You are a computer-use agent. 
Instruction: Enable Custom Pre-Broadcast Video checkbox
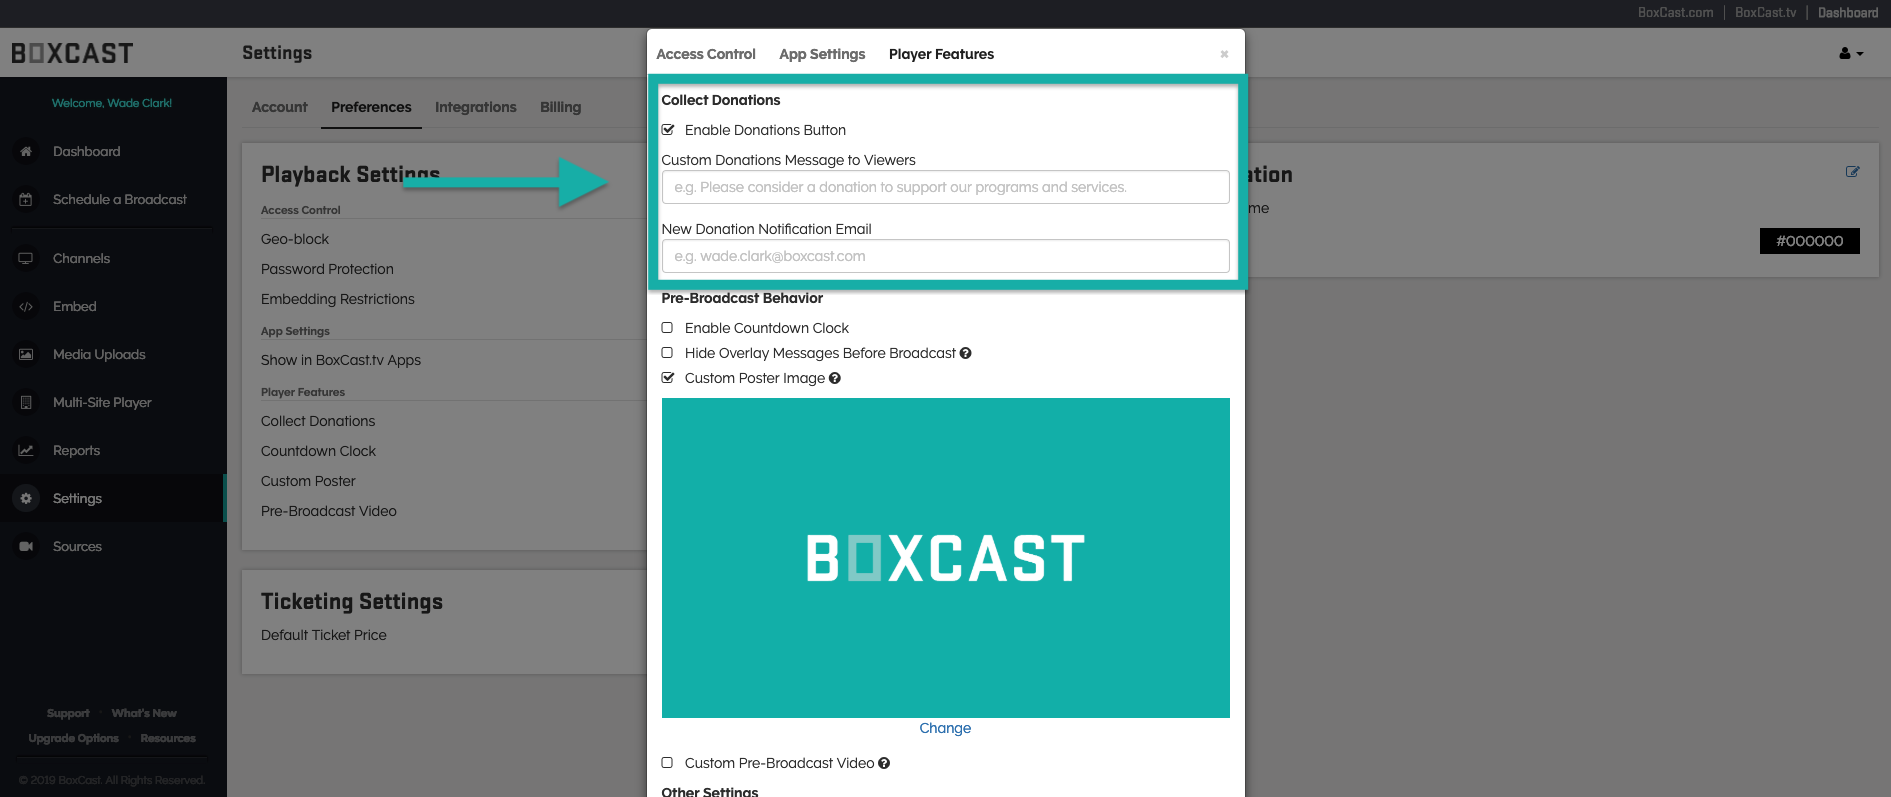[x=668, y=763]
